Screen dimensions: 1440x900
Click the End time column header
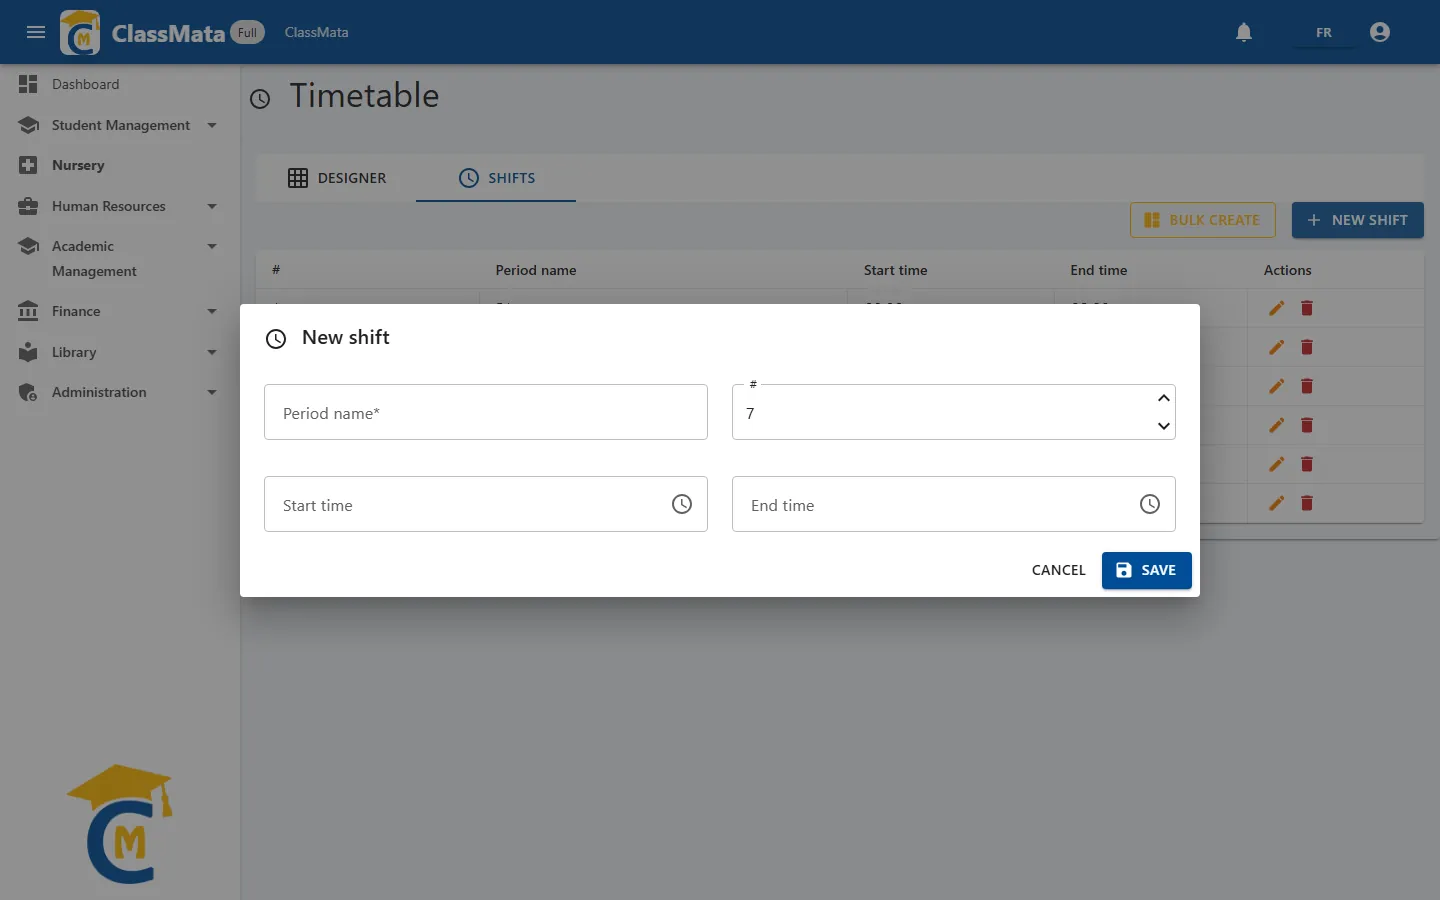pos(1098,270)
